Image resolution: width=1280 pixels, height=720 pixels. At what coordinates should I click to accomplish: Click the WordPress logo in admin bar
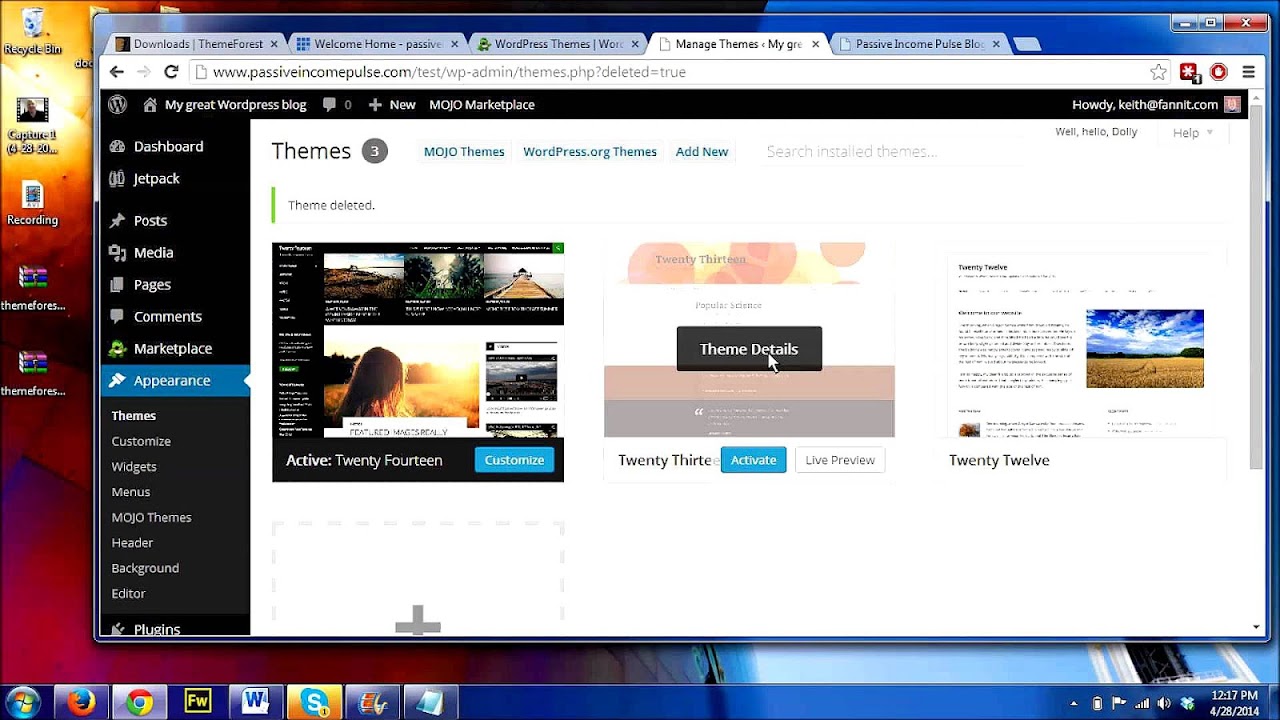118,104
